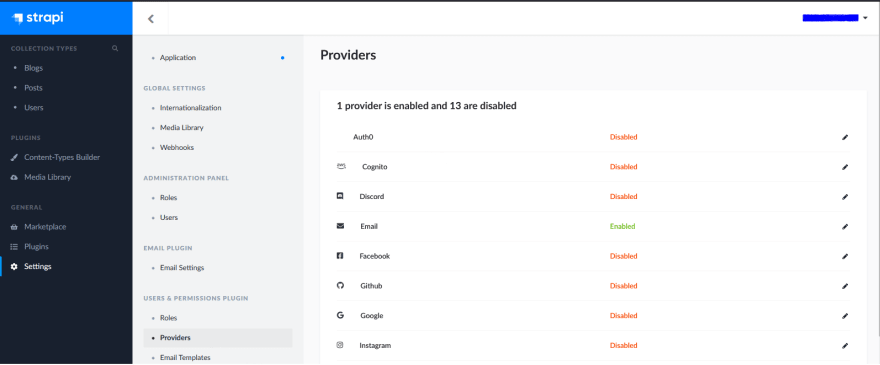The width and height of the screenshot is (880, 365).
Task: Click the Strapi logo
Action: (38, 18)
